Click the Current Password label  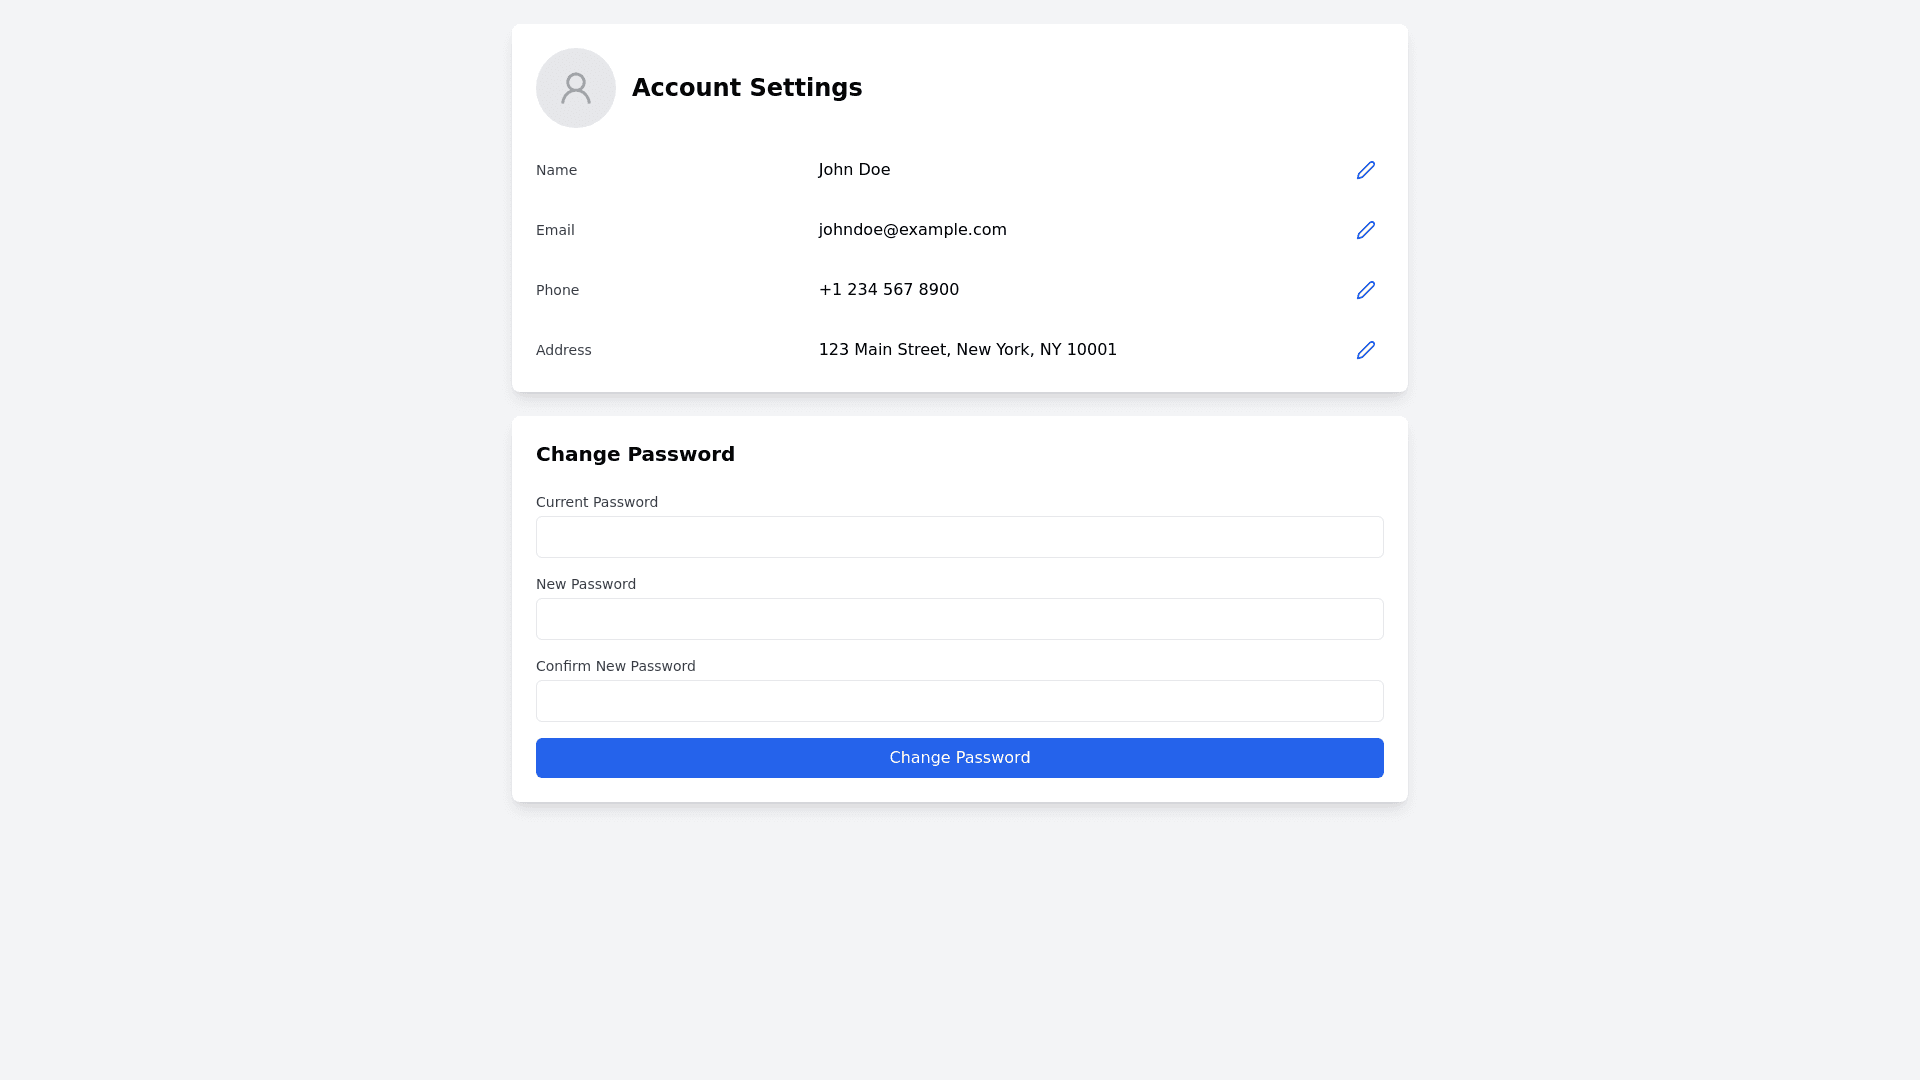click(x=597, y=502)
